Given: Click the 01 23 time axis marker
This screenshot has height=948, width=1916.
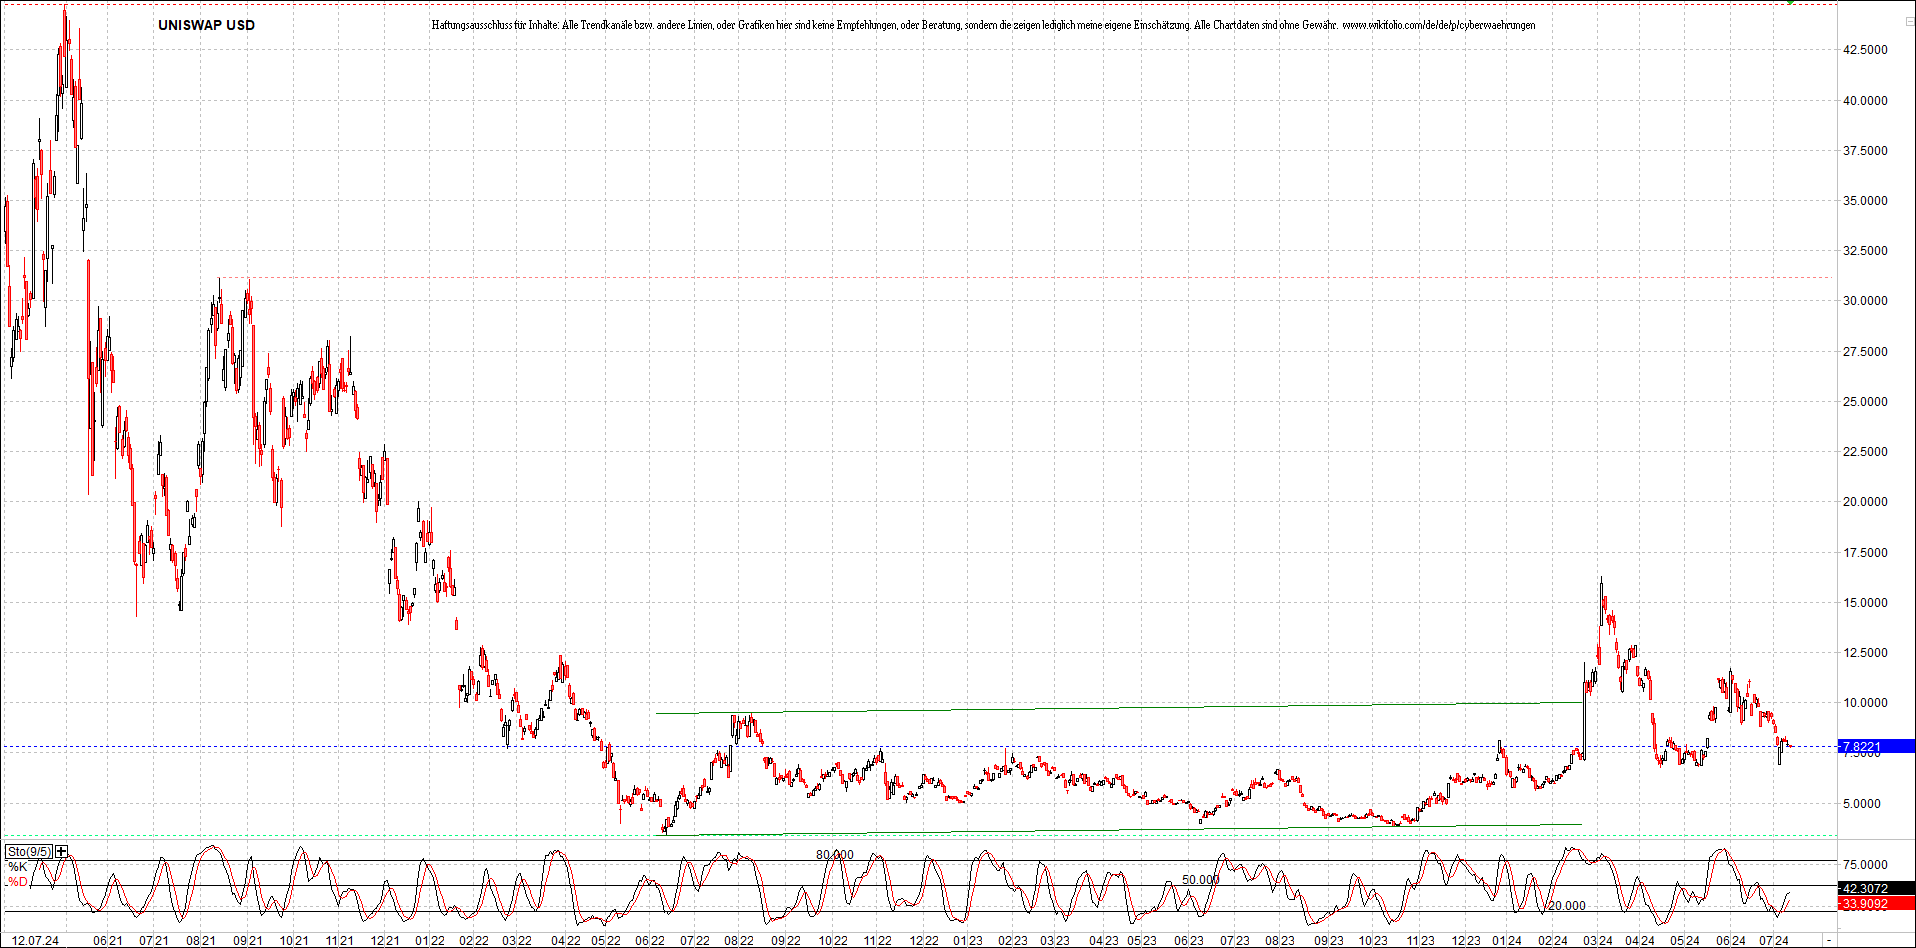Looking at the screenshot, I should coord(967,941).
